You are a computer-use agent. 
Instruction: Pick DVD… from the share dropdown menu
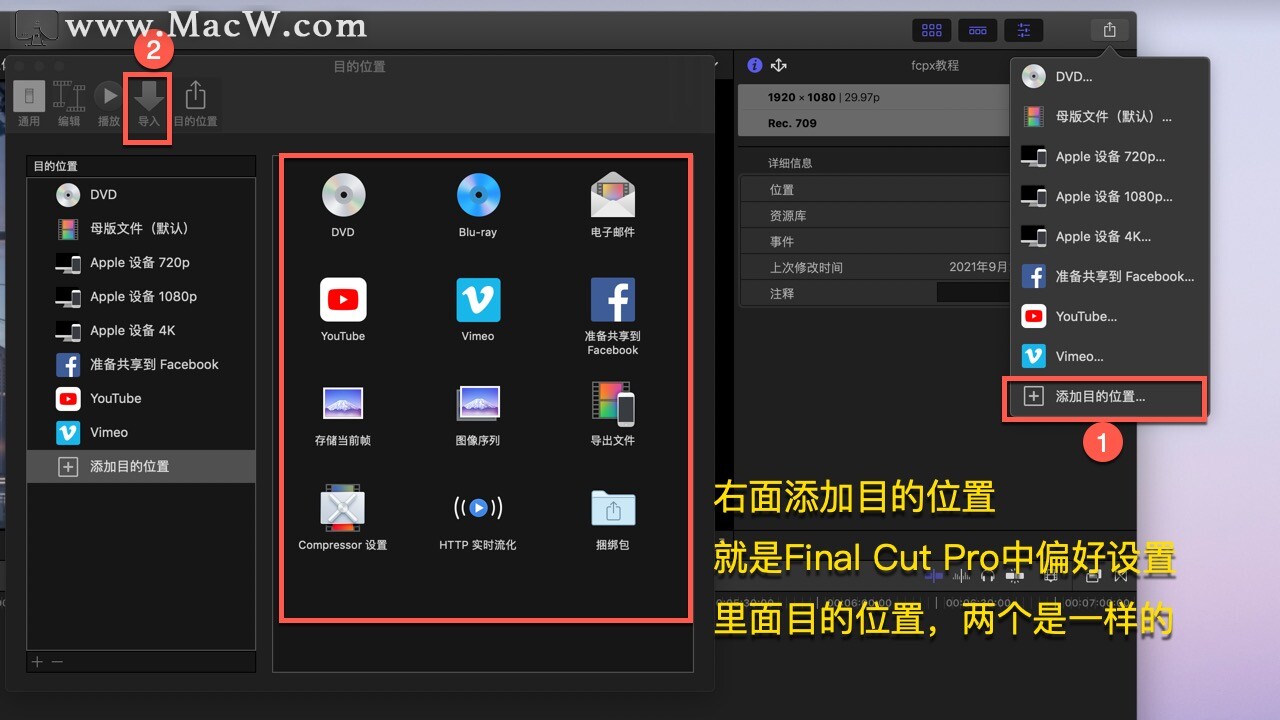[x=1108, y=77]
